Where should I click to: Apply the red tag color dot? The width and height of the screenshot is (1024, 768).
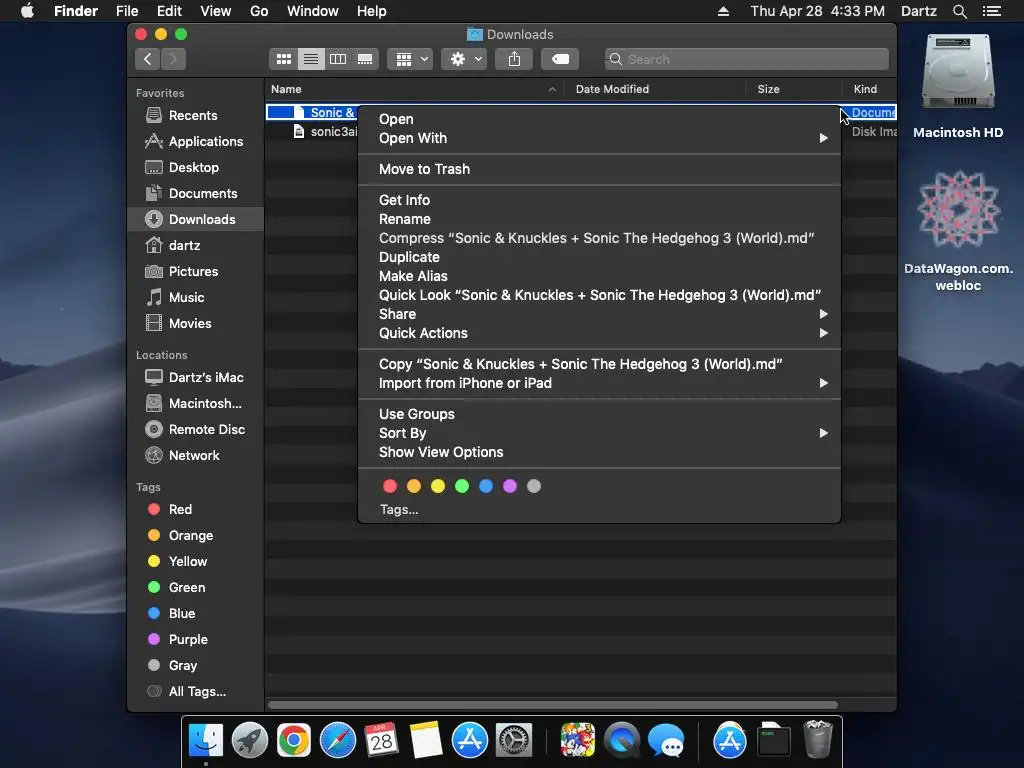point(390,486)
